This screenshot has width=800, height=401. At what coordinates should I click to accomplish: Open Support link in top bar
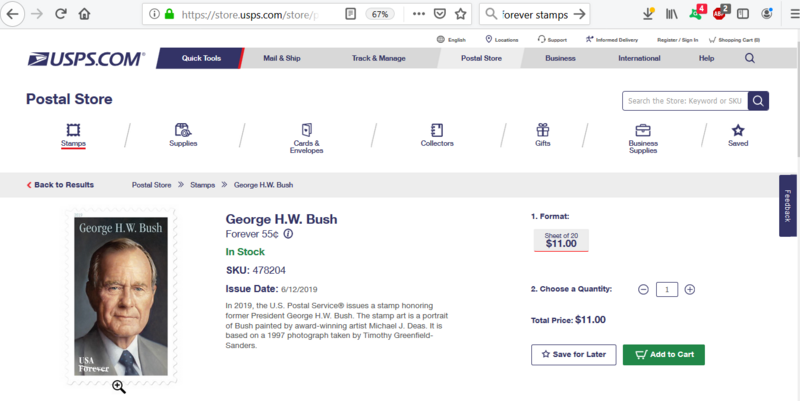coord(552,40)
